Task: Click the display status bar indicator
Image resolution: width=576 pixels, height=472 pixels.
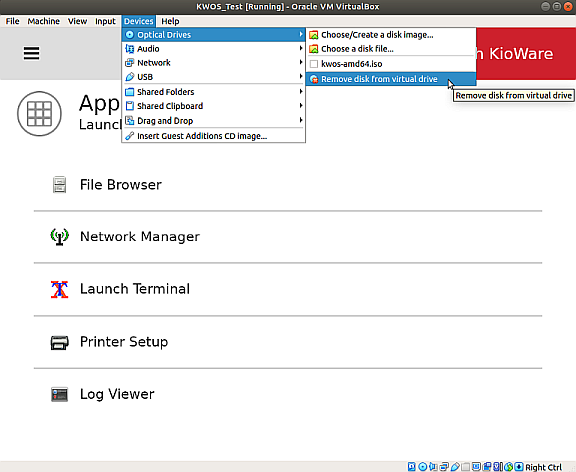Action: 476,466
